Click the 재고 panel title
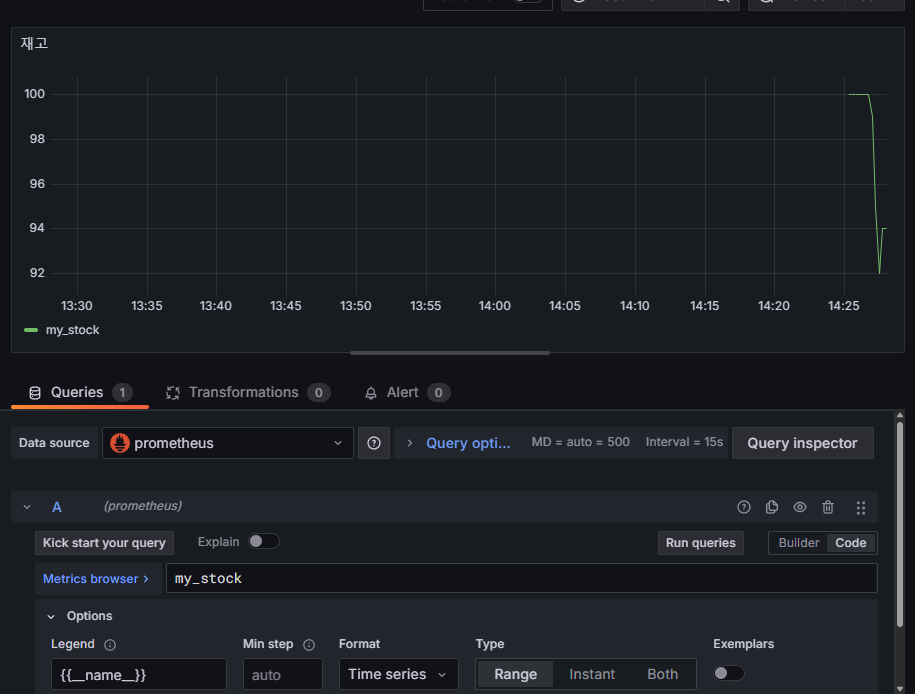The width and height of the screenshot is (915, 694). pos(34,43)
